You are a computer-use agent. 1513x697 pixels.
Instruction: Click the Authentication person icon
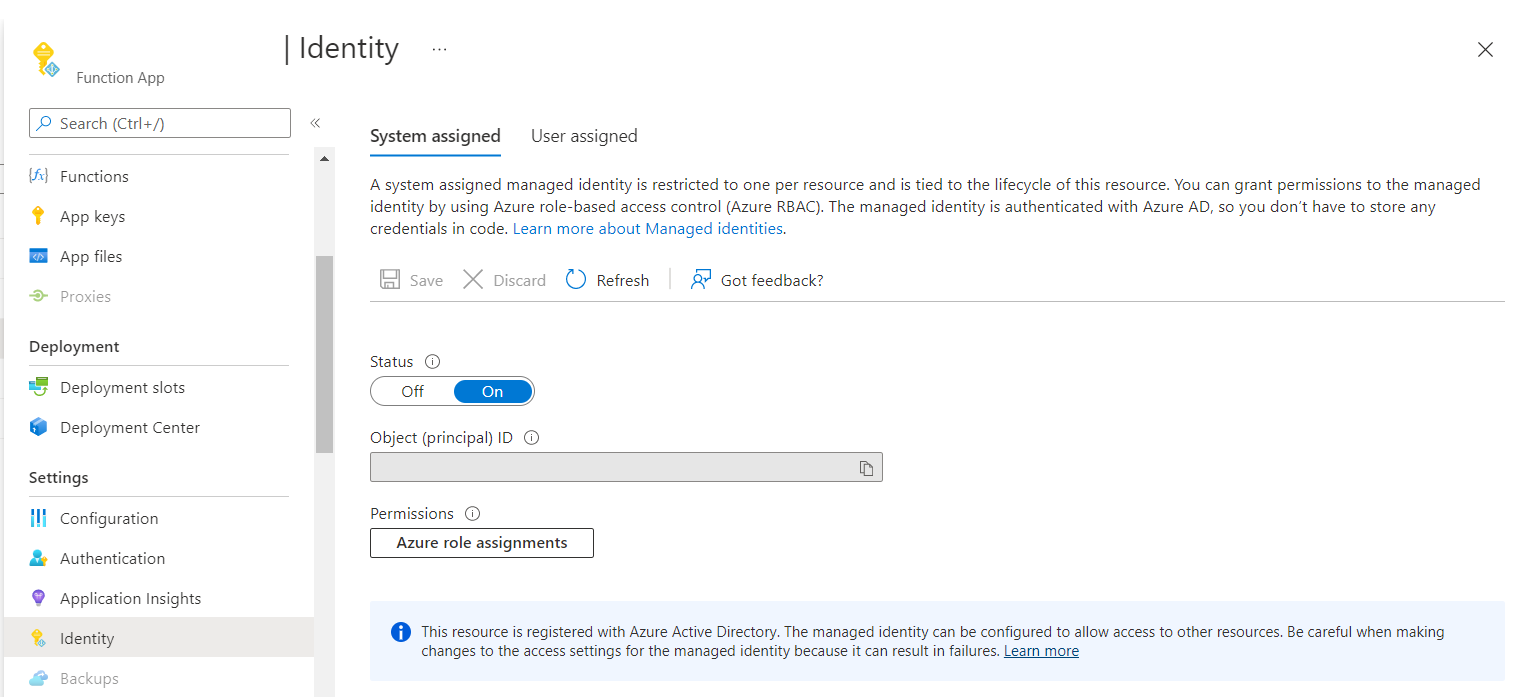(x=39, y=558)
